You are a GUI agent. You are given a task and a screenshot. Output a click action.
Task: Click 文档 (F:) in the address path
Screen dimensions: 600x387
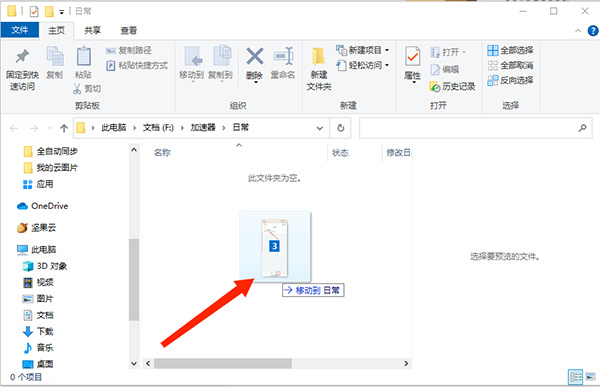158,127
